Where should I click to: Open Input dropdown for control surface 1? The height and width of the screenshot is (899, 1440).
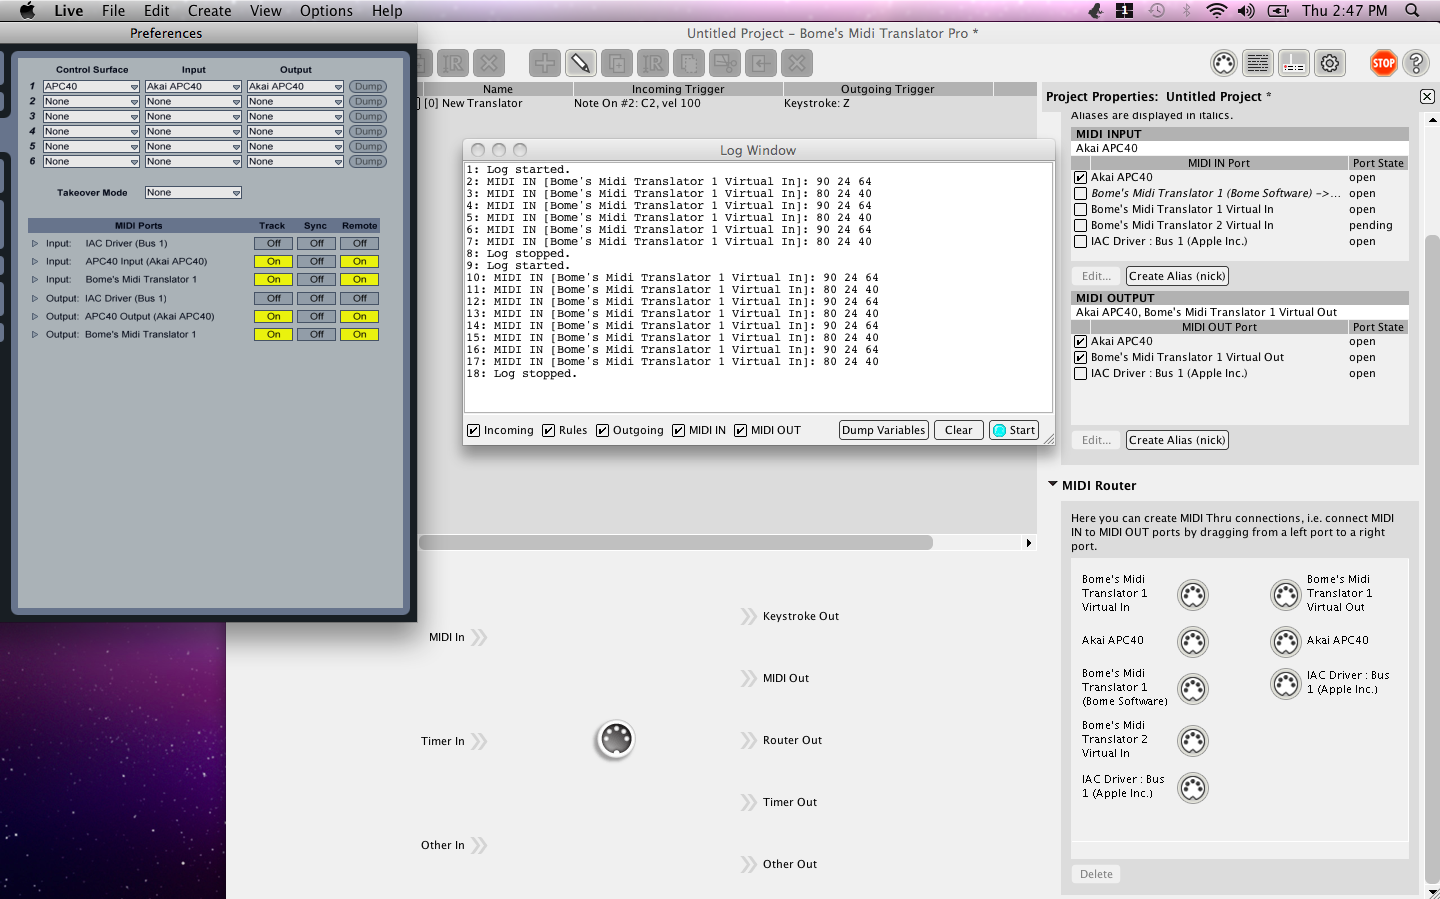tap(194, 87)
